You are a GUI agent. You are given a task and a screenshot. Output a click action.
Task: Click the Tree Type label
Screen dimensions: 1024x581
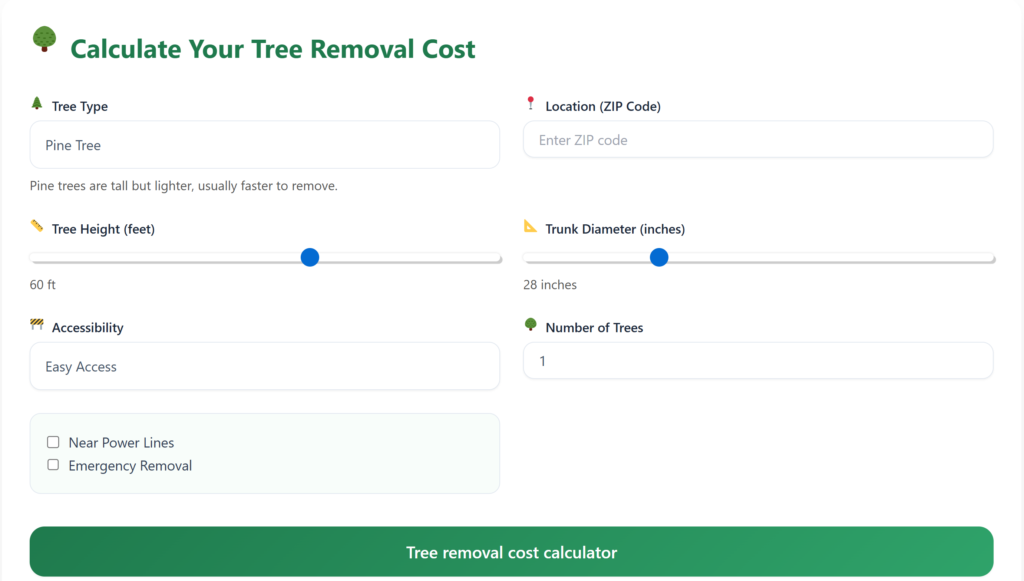pos(80,106)
